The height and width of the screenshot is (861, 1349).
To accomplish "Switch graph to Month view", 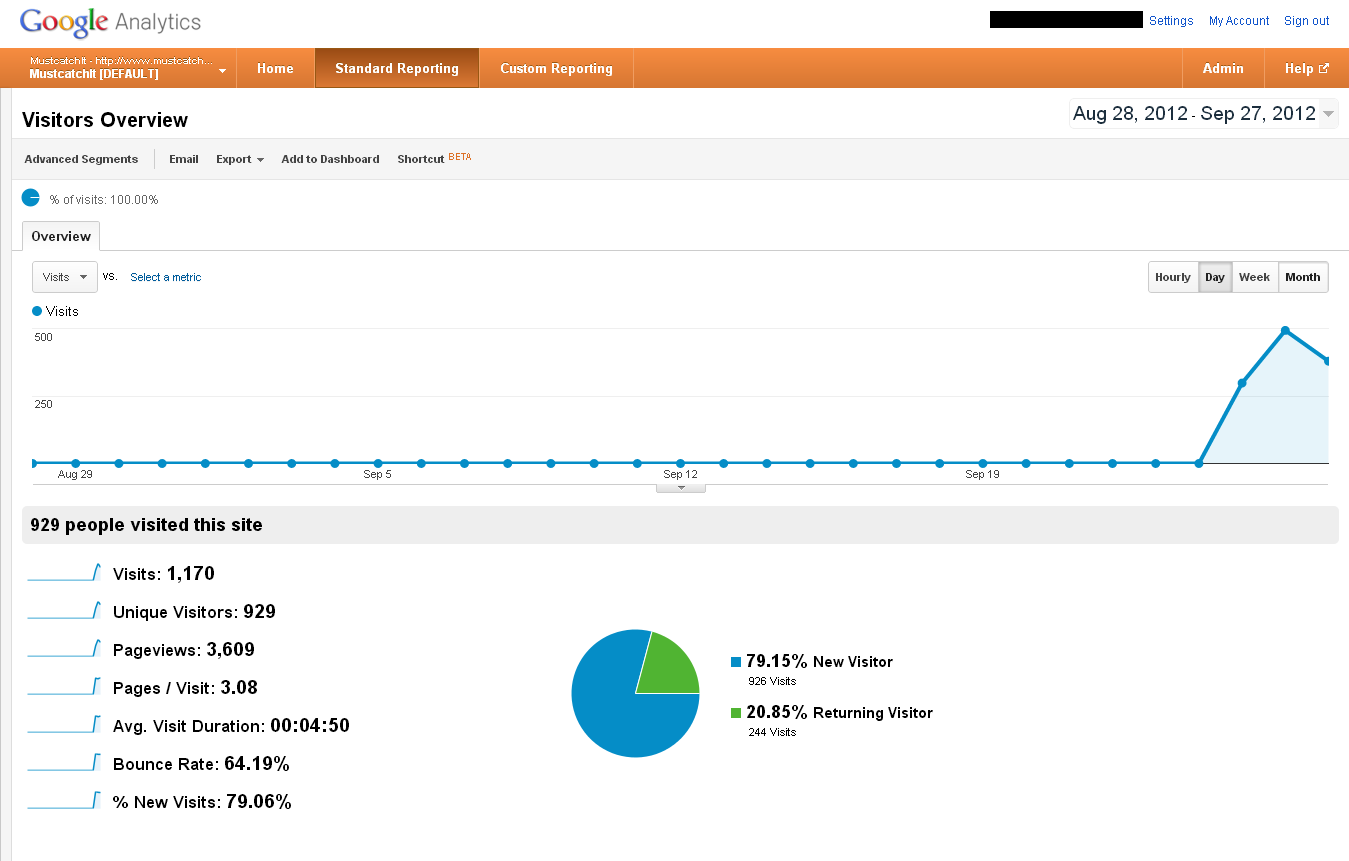I will point(1302,277).
